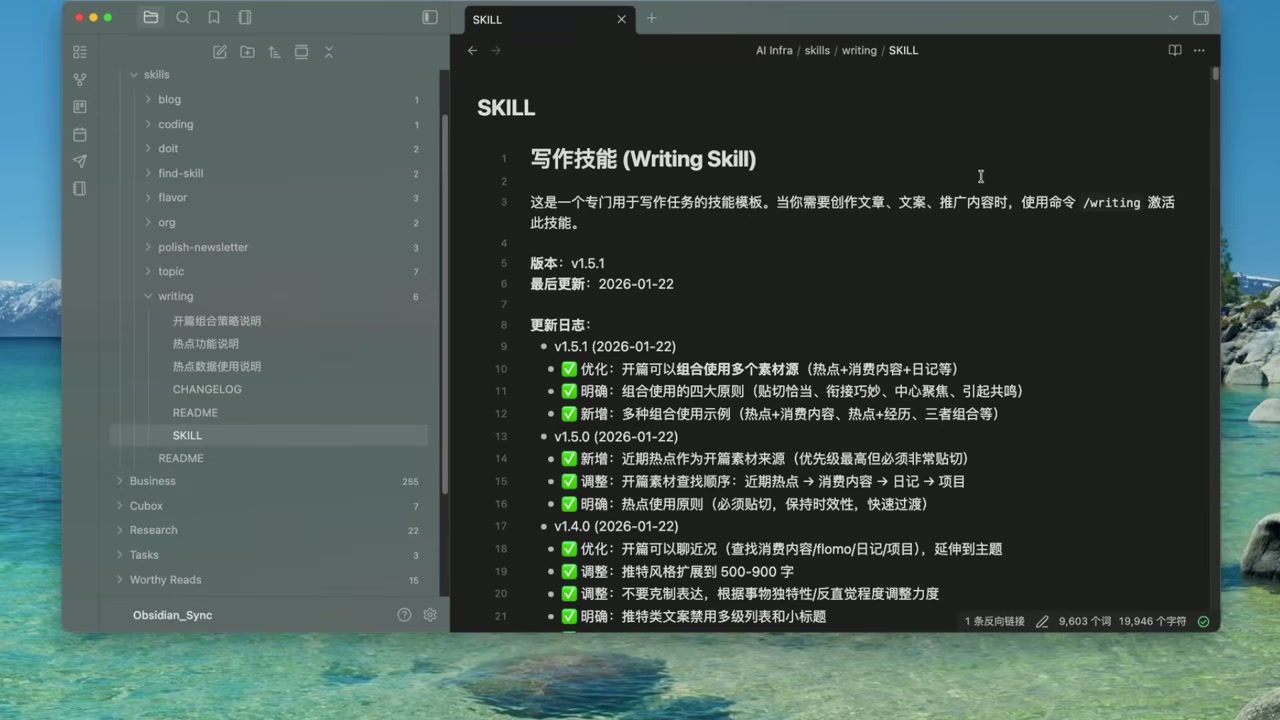Switch to the files view via the folder icon

[151, 17]
